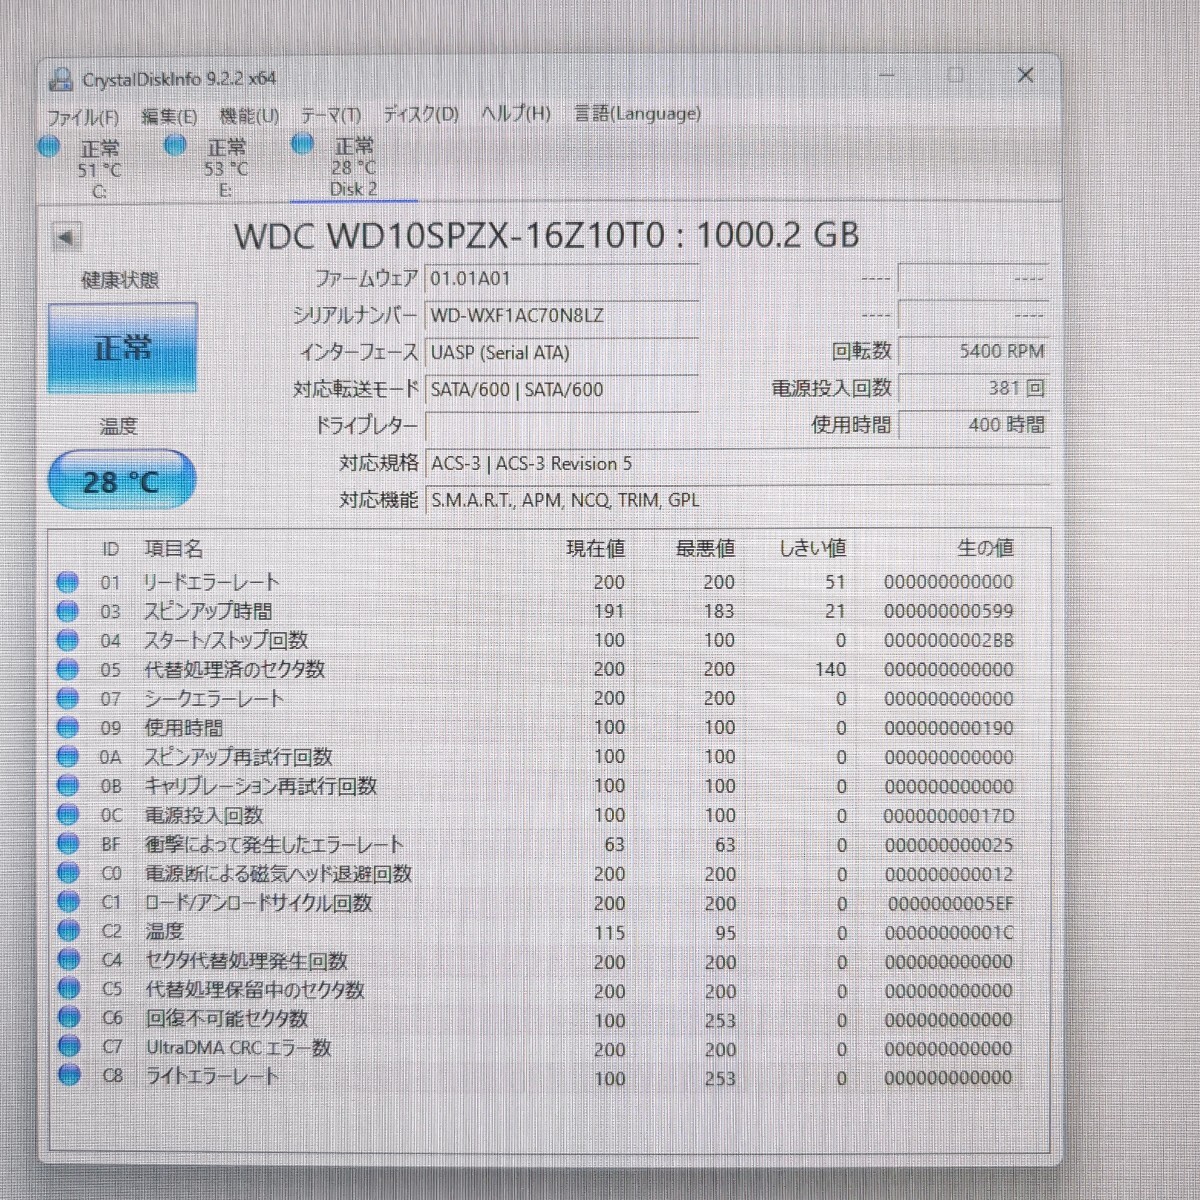Screen dimensions: 1200x1200
Task: Click status icon for C6 回復不可能セクタ数
Action: [x=69, y=1018]
